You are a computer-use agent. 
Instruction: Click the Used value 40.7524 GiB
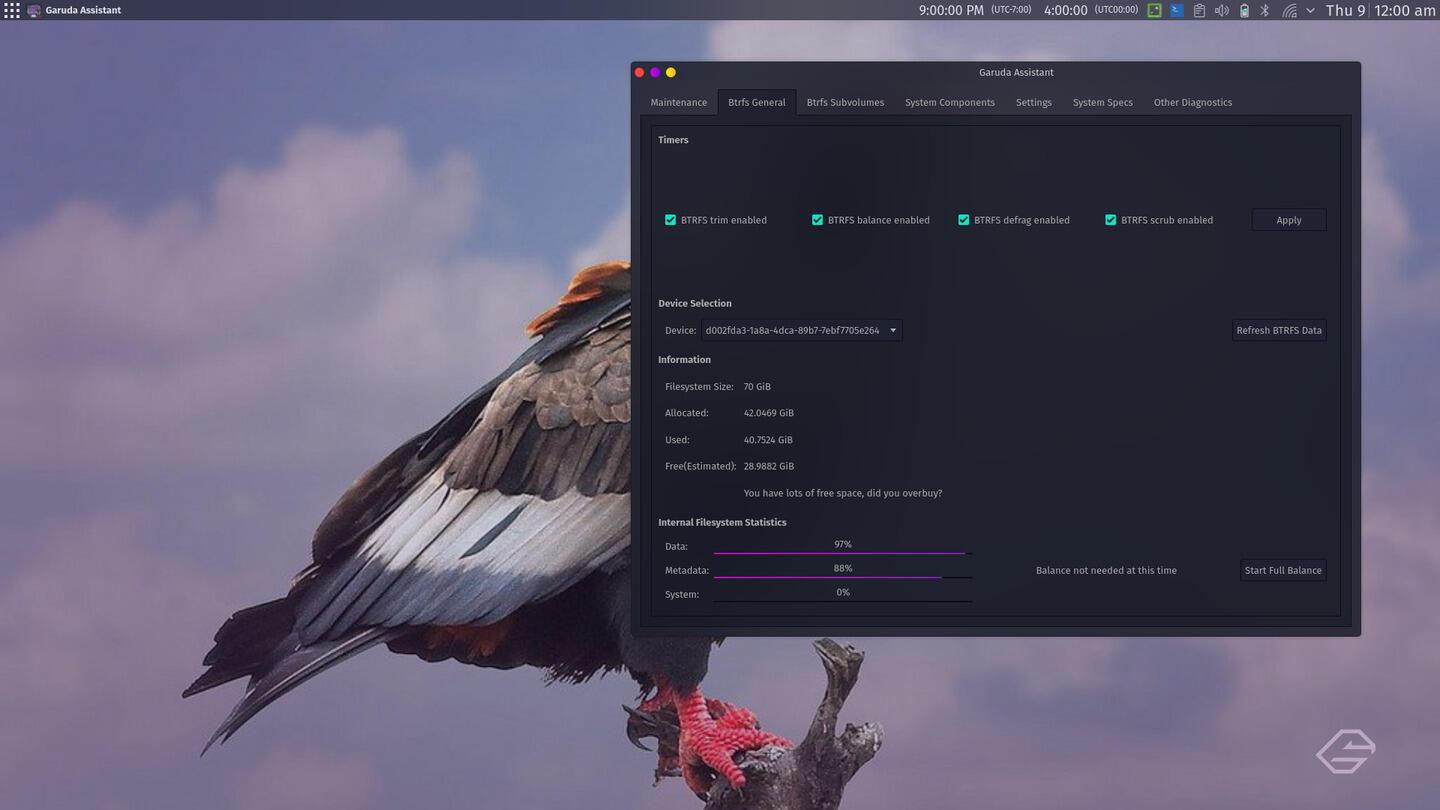(x=768, y=440)
